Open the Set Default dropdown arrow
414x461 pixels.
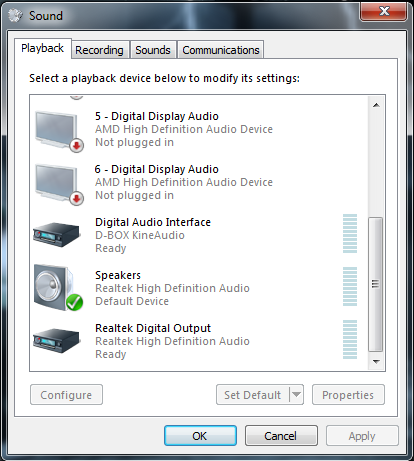click(296, 395)
